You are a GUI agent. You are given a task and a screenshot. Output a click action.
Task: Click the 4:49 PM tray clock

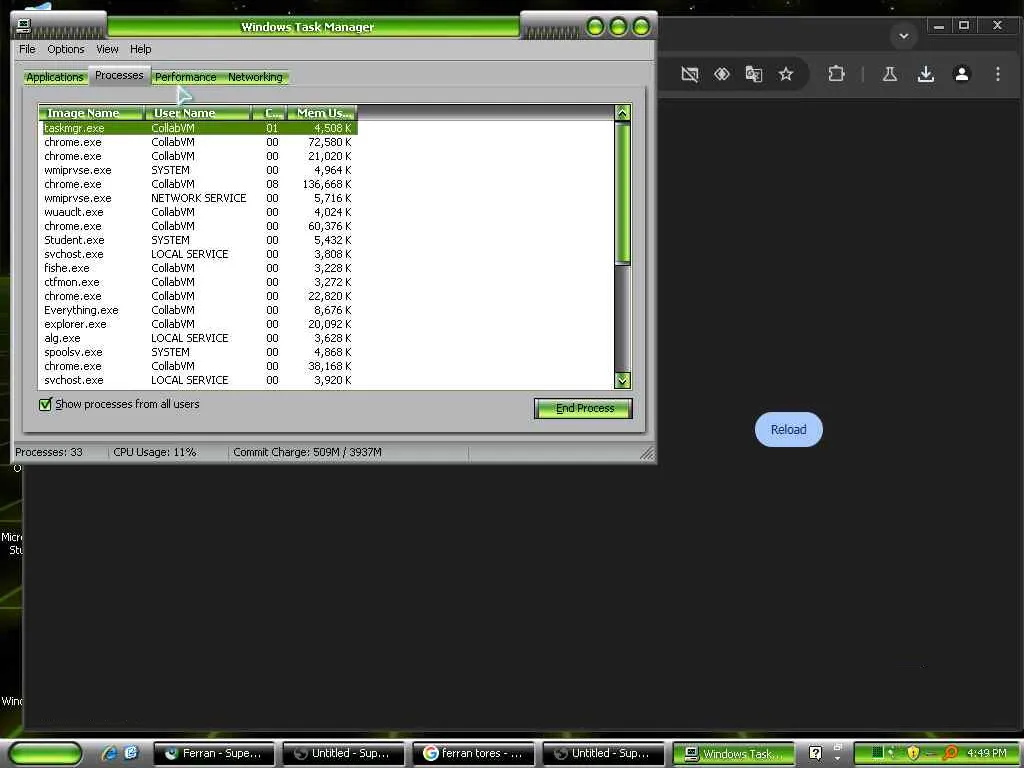pos(987,754)
